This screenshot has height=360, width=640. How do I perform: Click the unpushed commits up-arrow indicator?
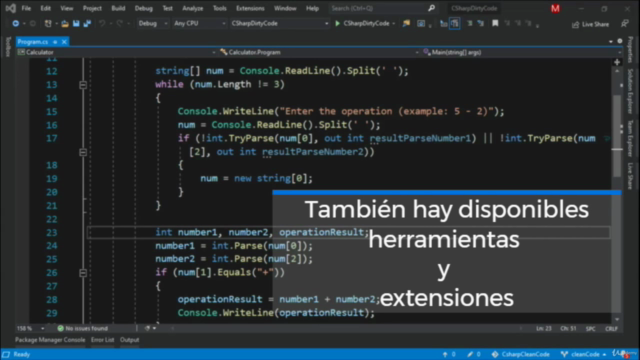[449, 354]
